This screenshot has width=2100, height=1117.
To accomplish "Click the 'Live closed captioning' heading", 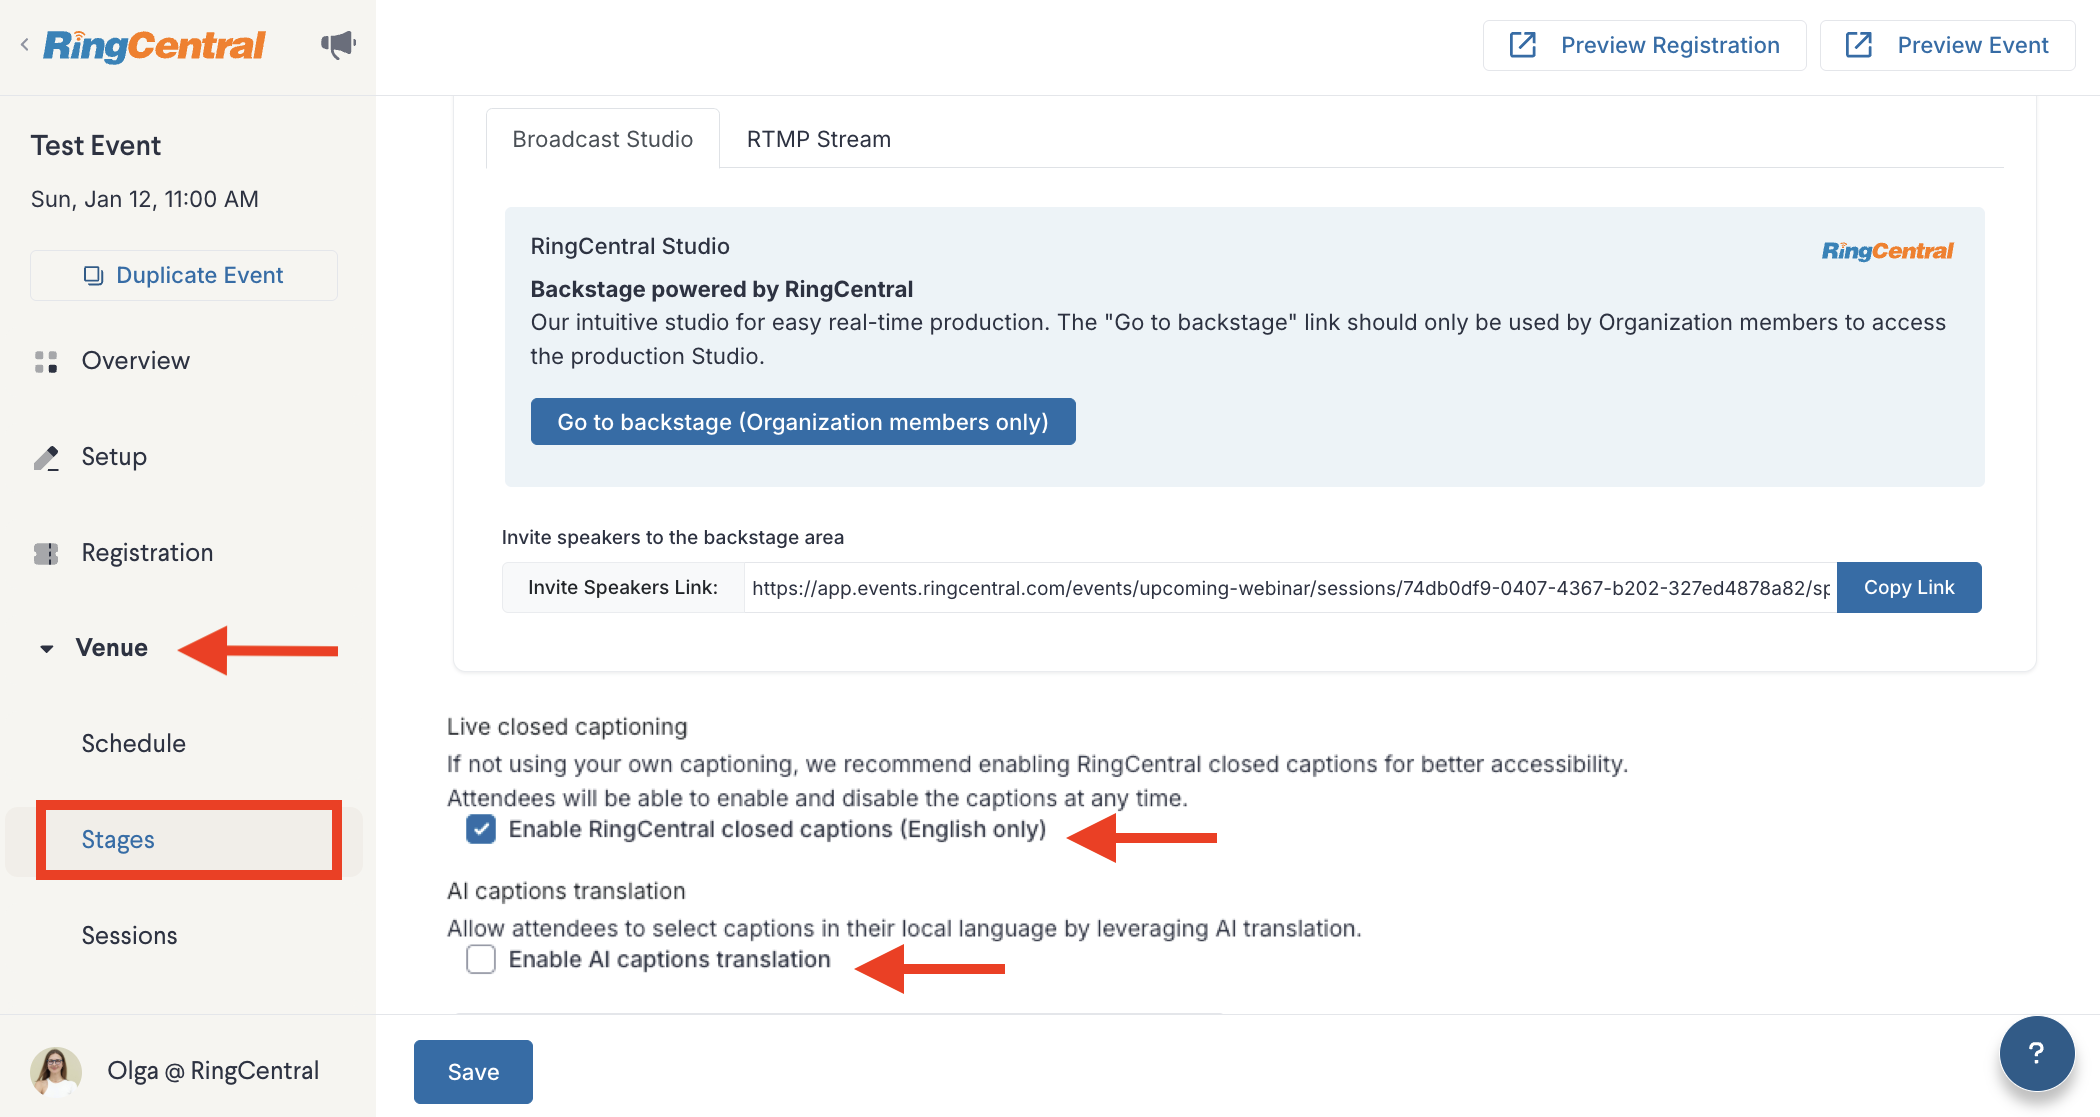I will tap(567, 727).
